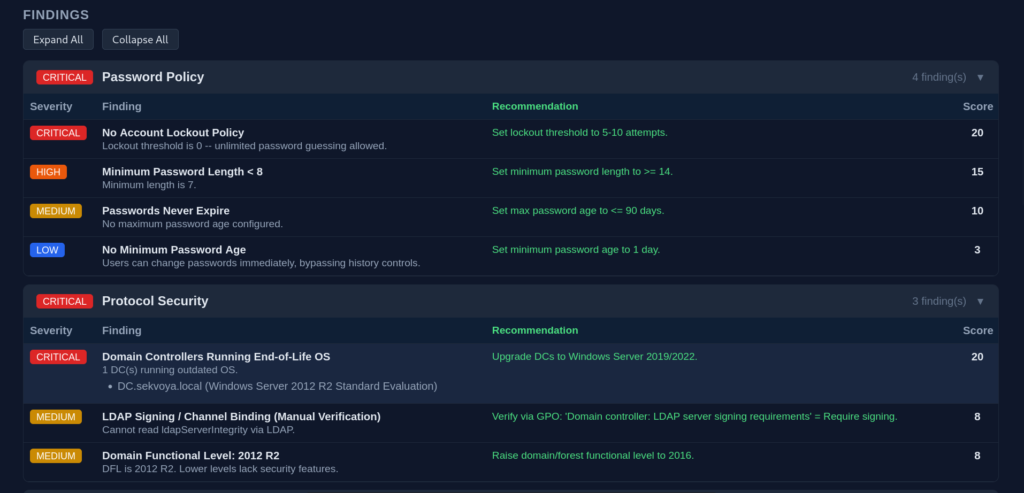
Task: Click LOW badge on No Minimum Password Age row
Action: point(47,249)
